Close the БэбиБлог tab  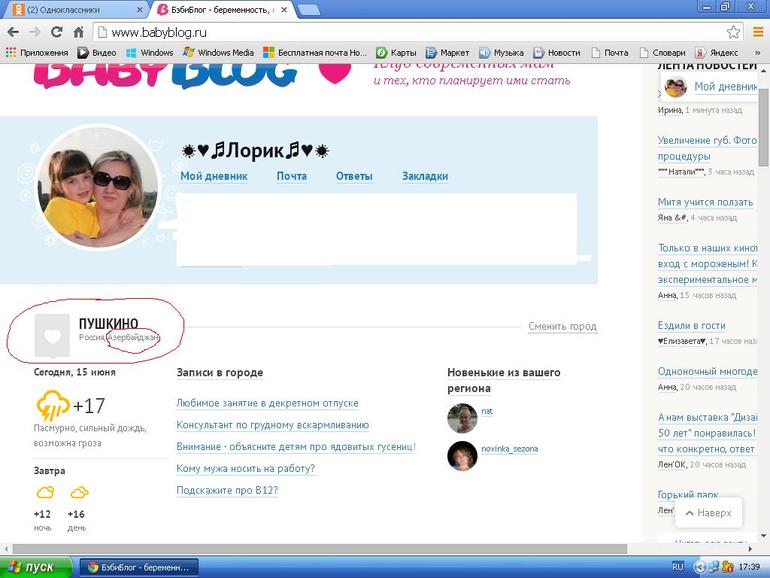coord(284,10)
